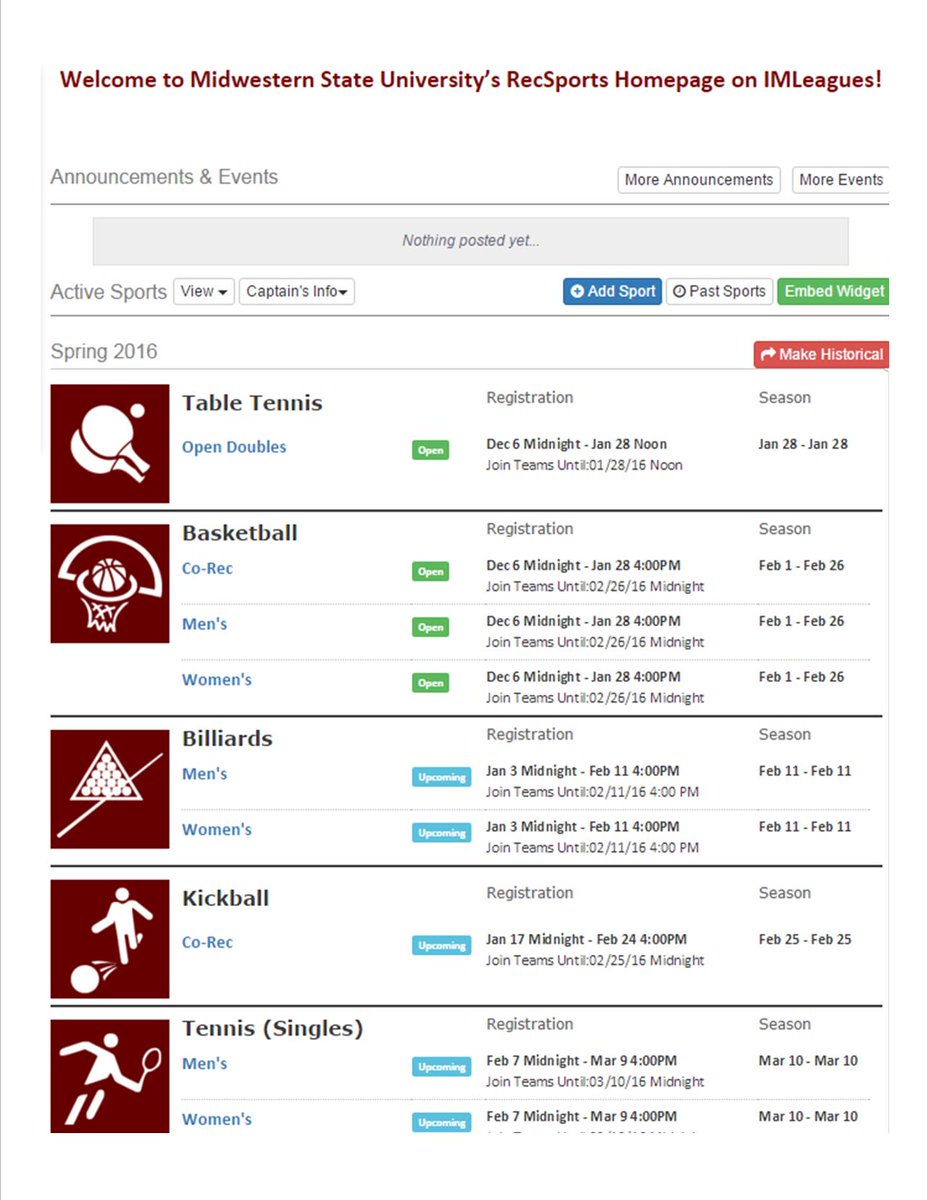927x1200 pixels.
Task: Click the Billiards rack icon
Action: pos(110,789)
